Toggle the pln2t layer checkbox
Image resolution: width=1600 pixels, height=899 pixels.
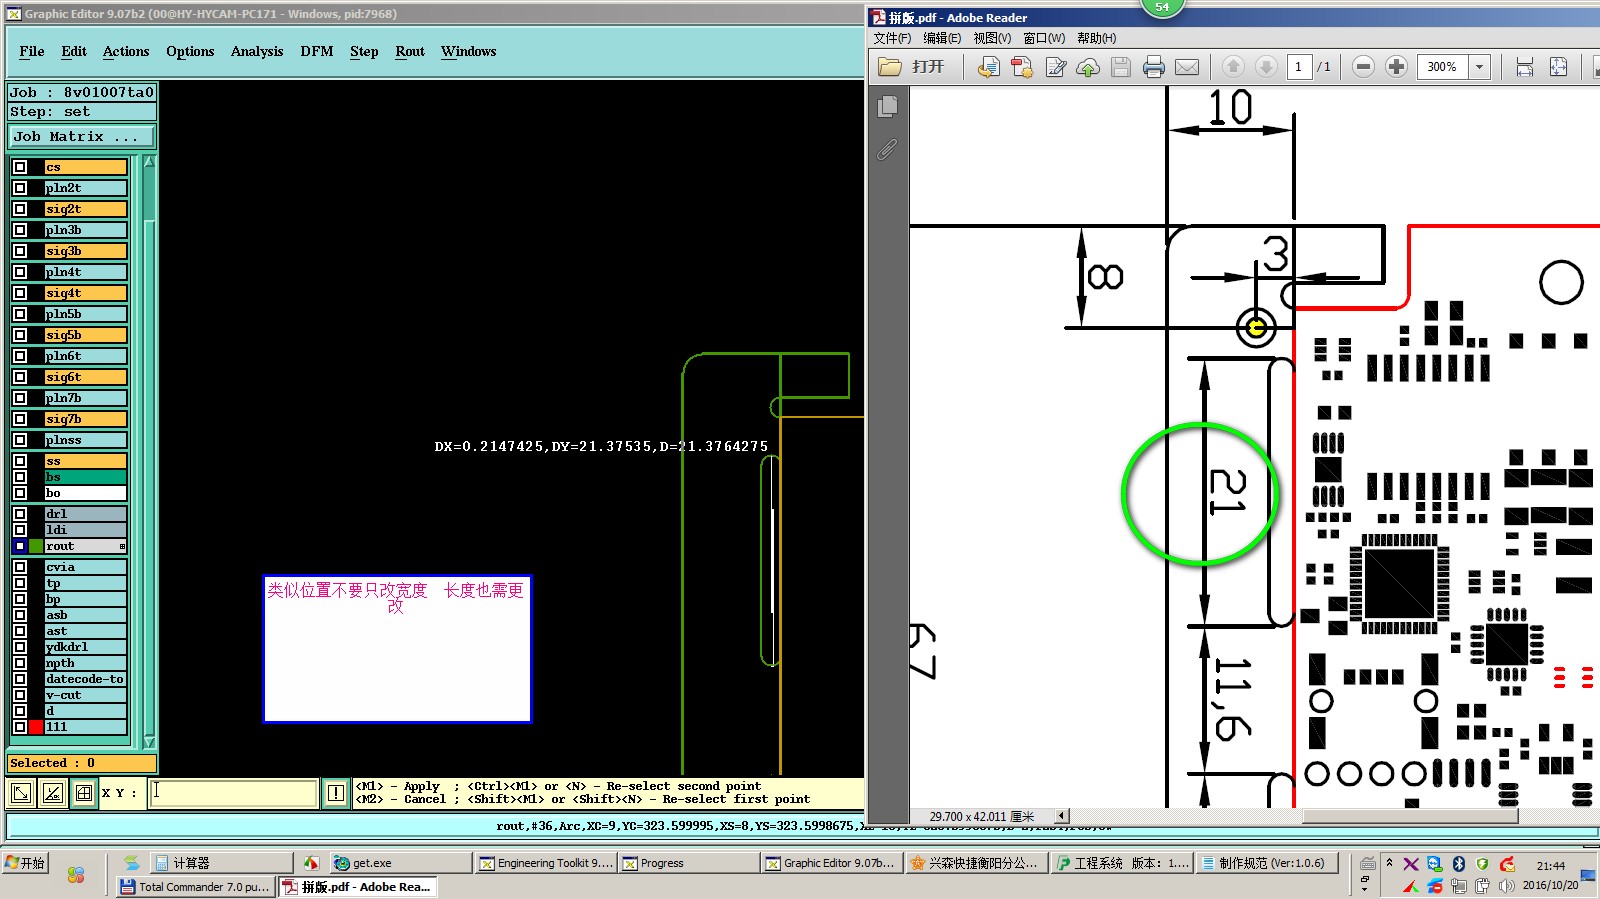coord(20,188)
